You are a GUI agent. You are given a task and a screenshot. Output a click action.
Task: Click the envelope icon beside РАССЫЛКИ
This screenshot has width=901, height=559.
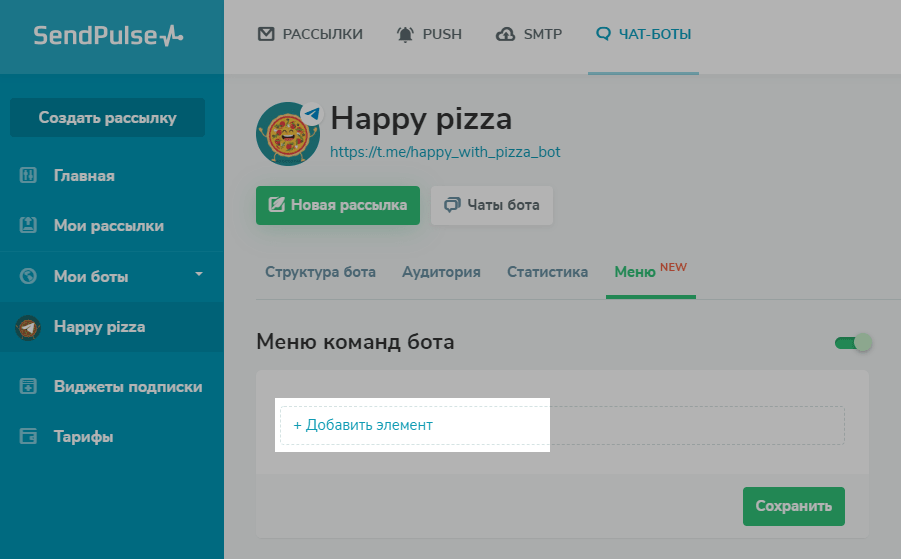pyautogui.click(x=266, y=34)
